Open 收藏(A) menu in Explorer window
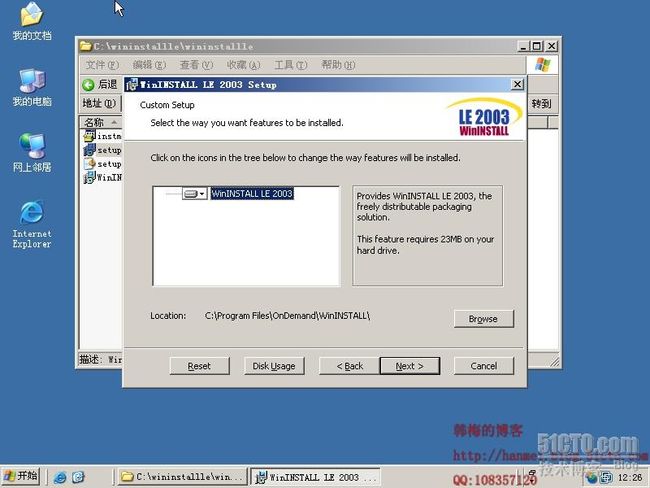The height and width of the screenshot is (488, 650). point(243,65)
